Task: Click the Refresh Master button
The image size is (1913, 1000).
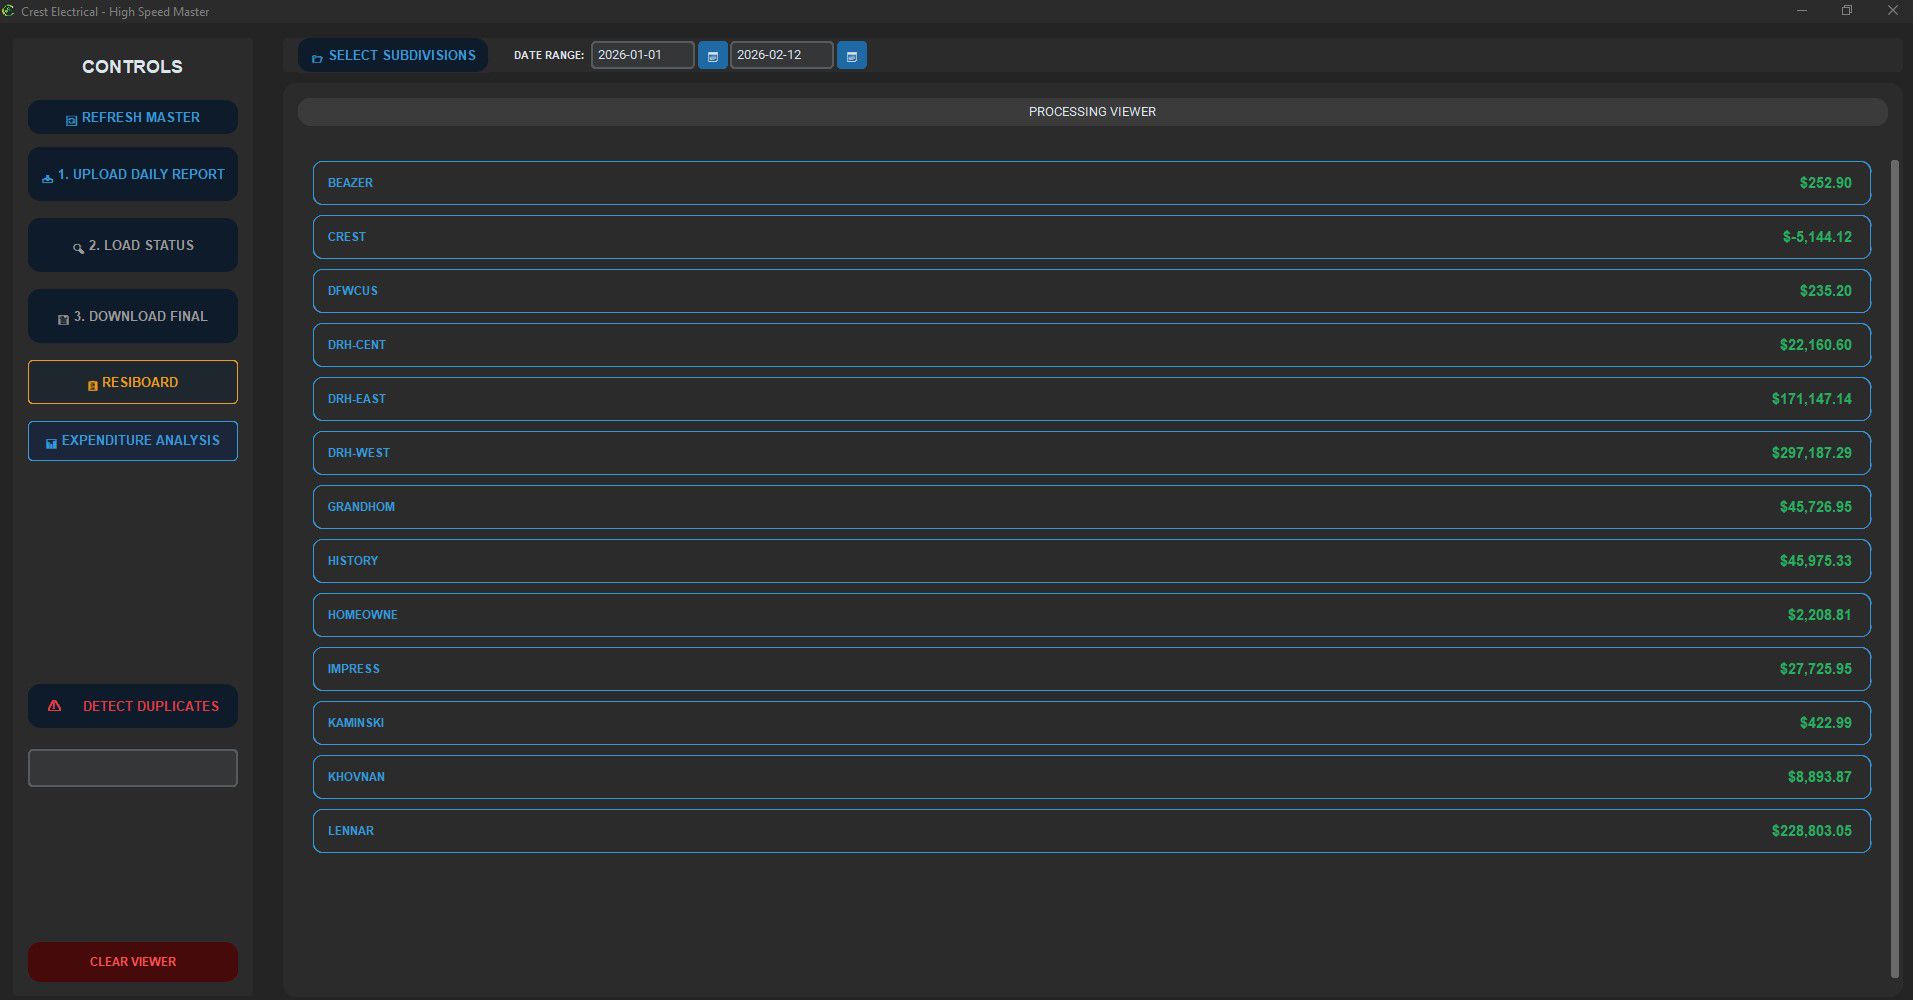Action: coord(133,117)
